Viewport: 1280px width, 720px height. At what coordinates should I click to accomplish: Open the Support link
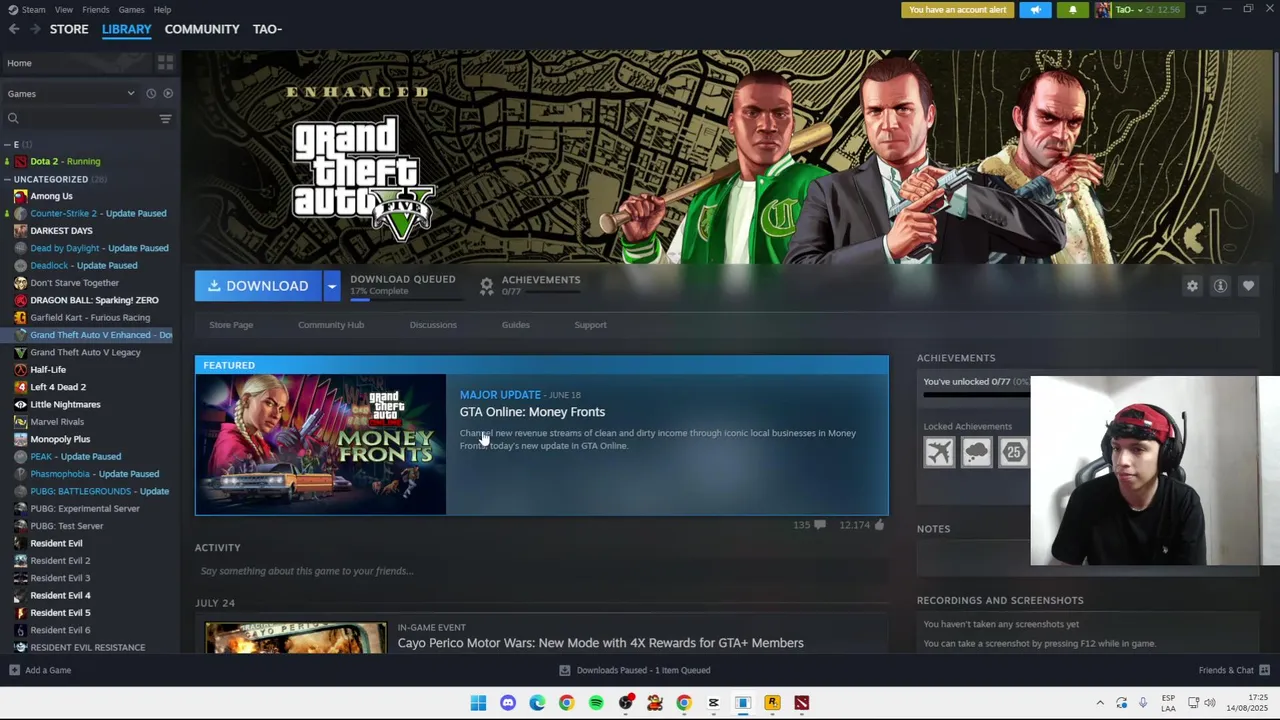(590, 325)
